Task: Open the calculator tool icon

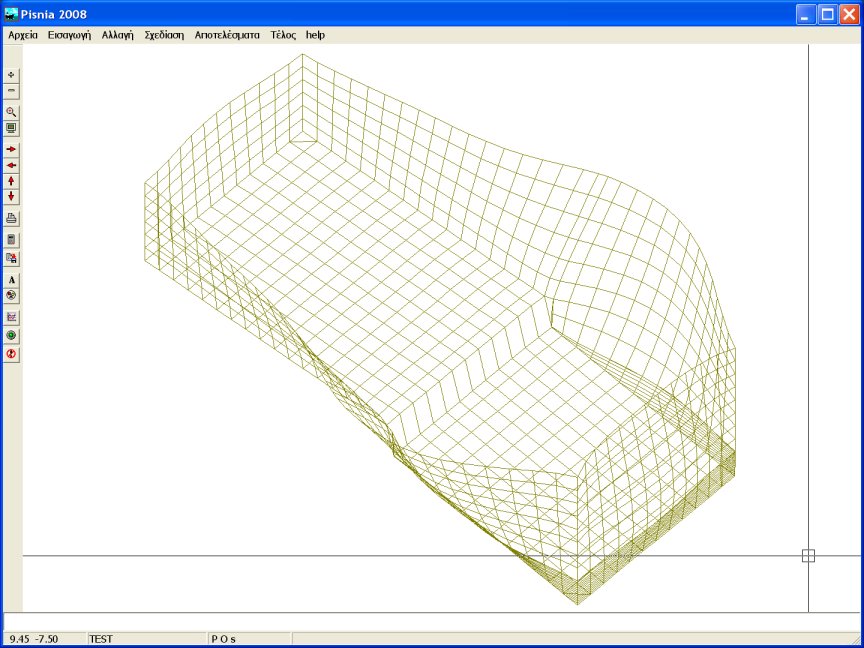Action: pyautogui.click(x=12, y=240)
